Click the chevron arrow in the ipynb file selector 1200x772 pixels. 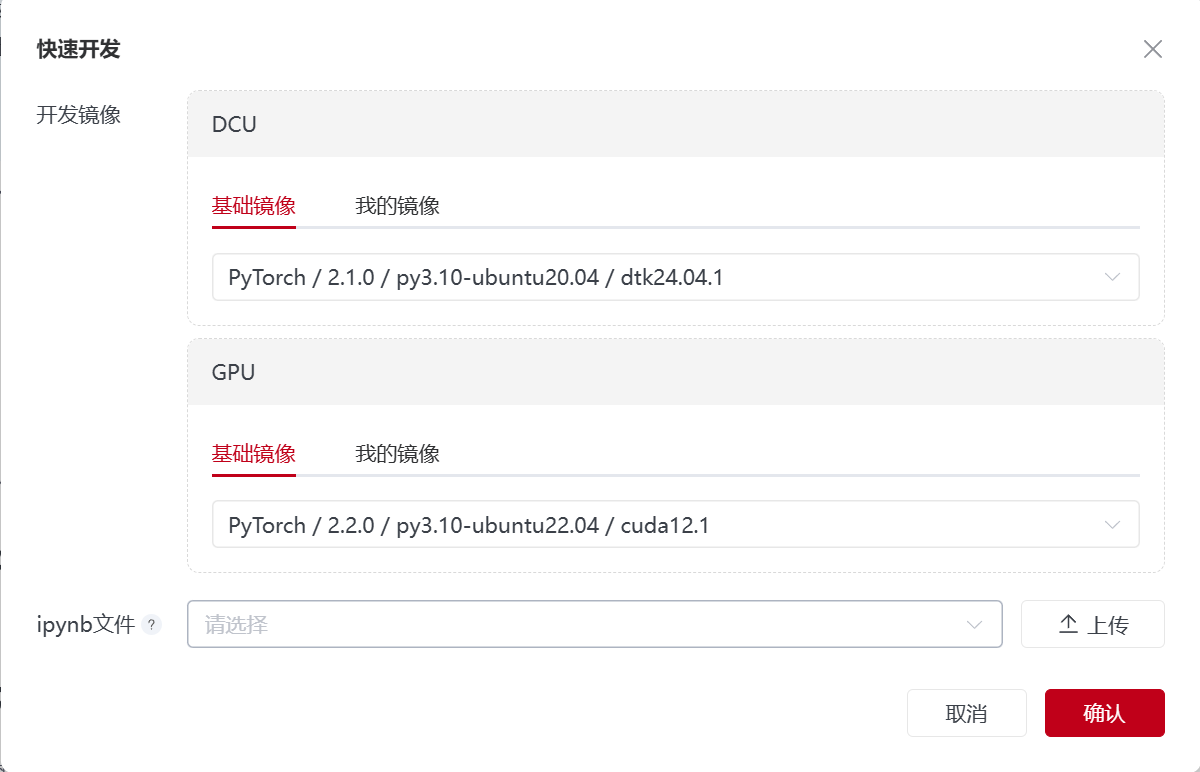click(x=975, y=625)
